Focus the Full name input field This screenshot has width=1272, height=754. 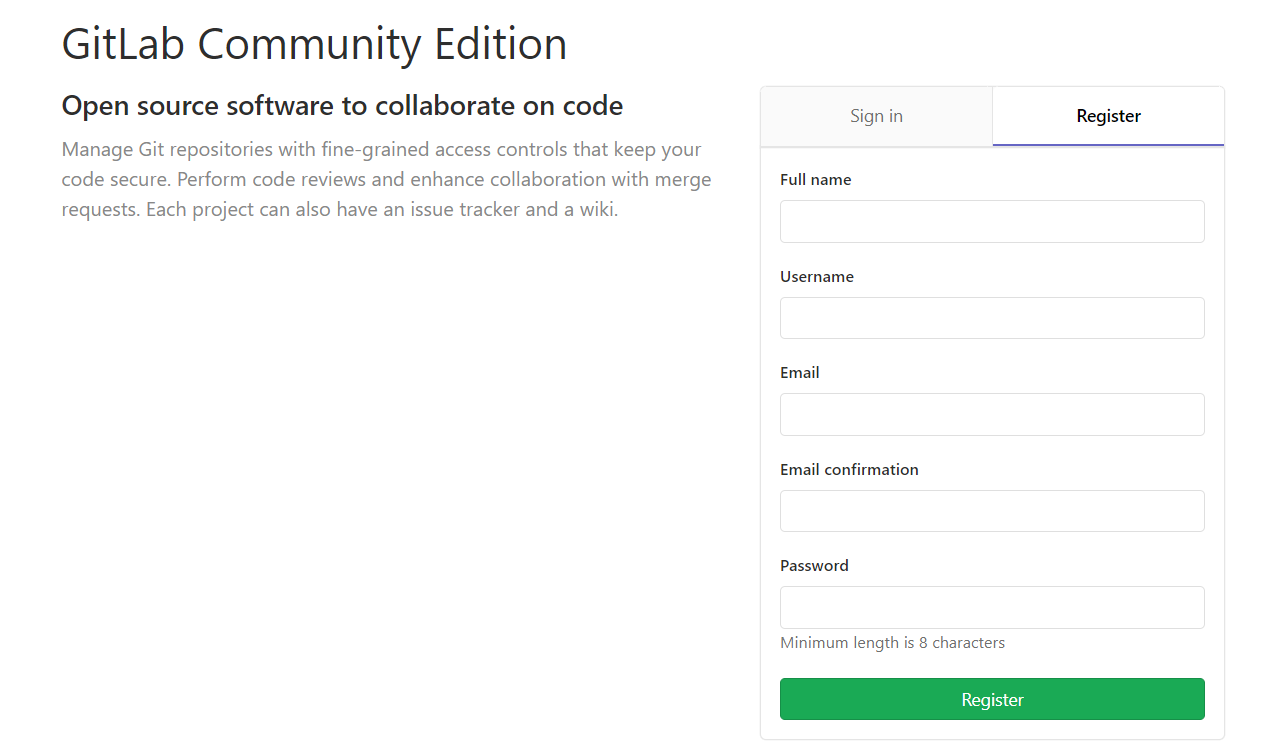point(992,221)
